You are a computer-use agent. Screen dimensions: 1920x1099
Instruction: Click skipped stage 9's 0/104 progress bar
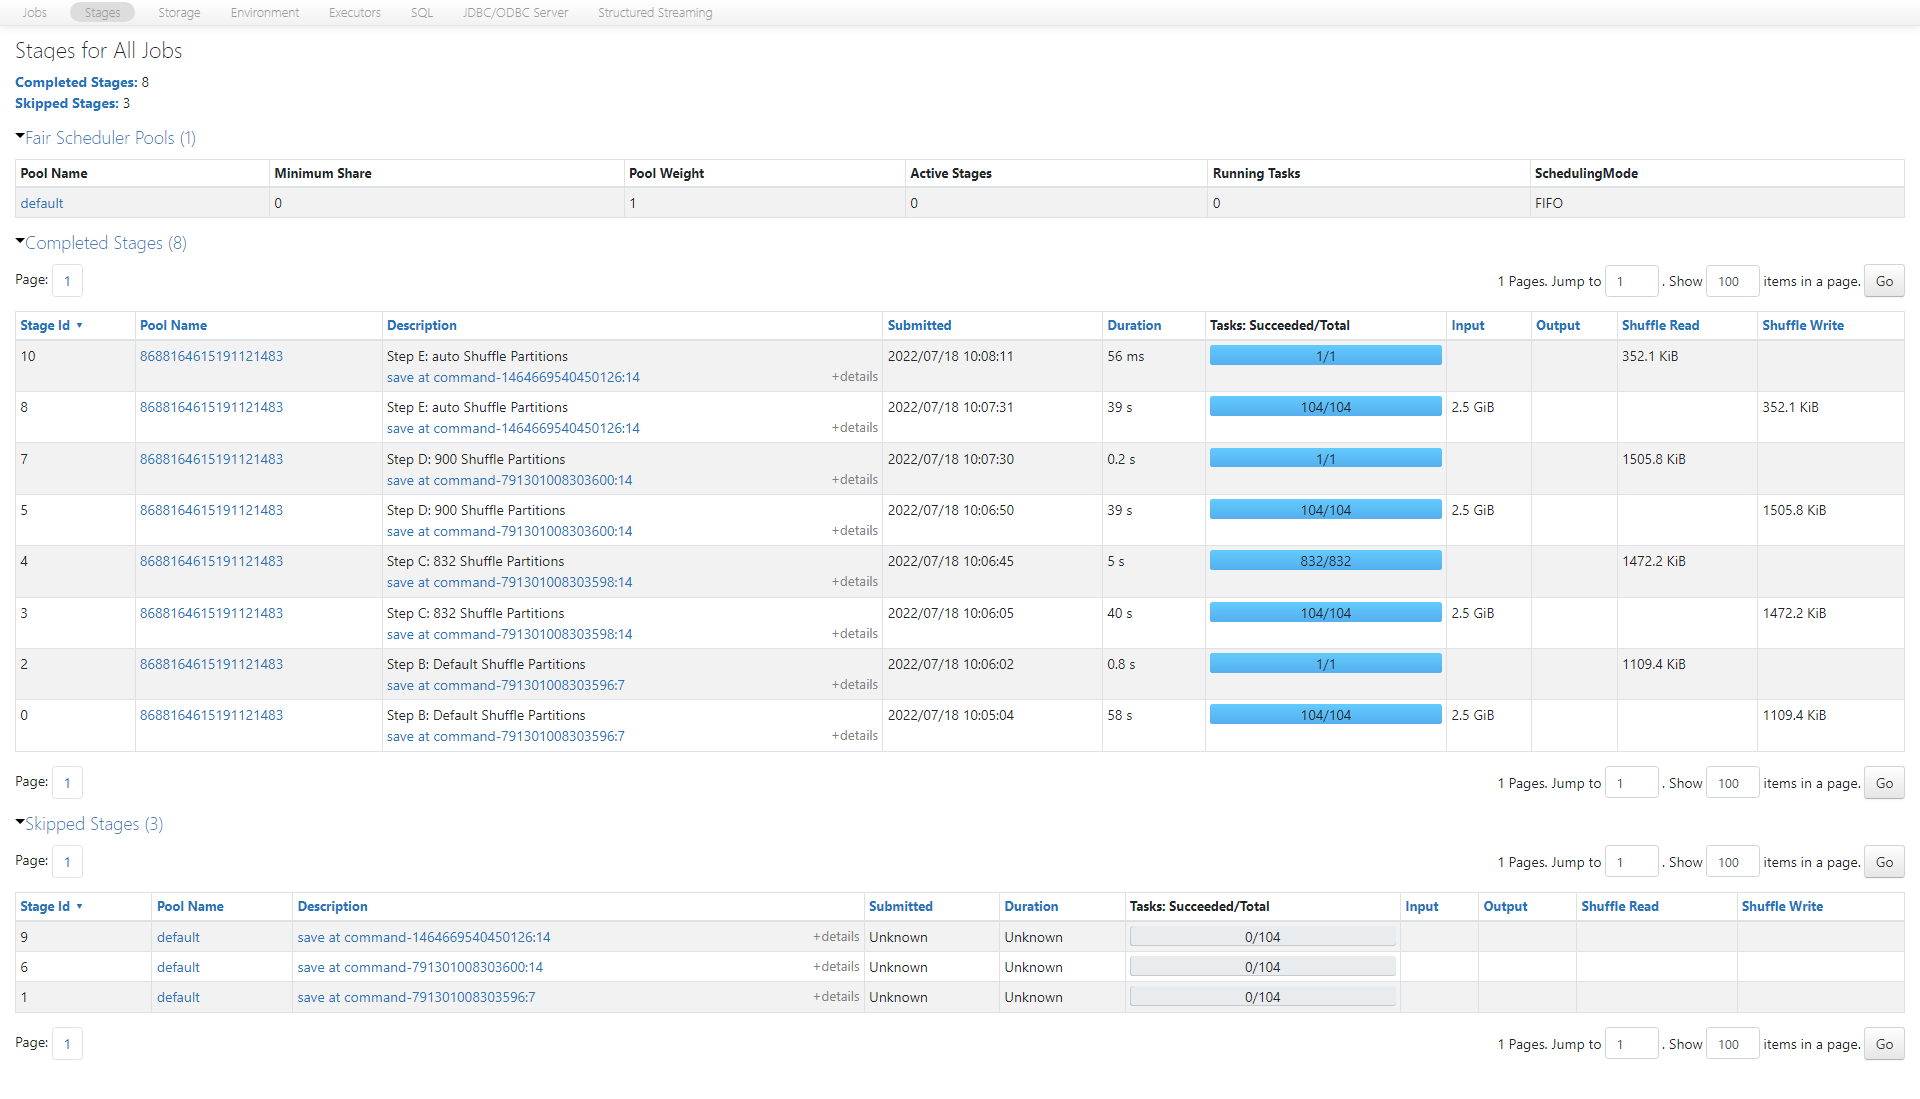tap(1262, 937)
